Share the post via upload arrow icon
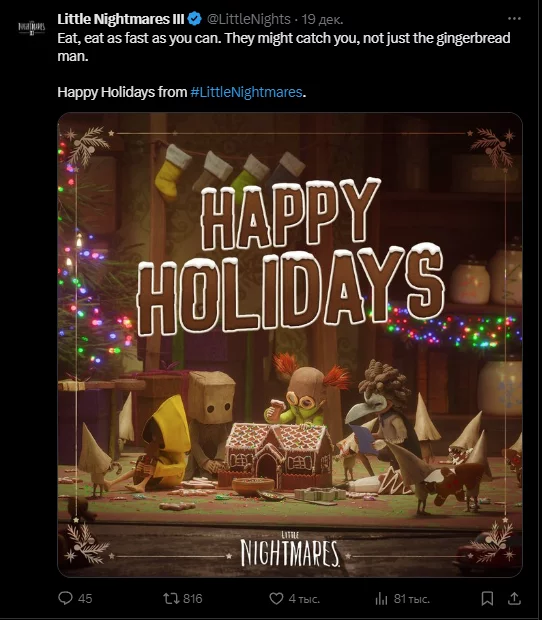This screenshot has width=542, height=620. click(x=514, y=598)
